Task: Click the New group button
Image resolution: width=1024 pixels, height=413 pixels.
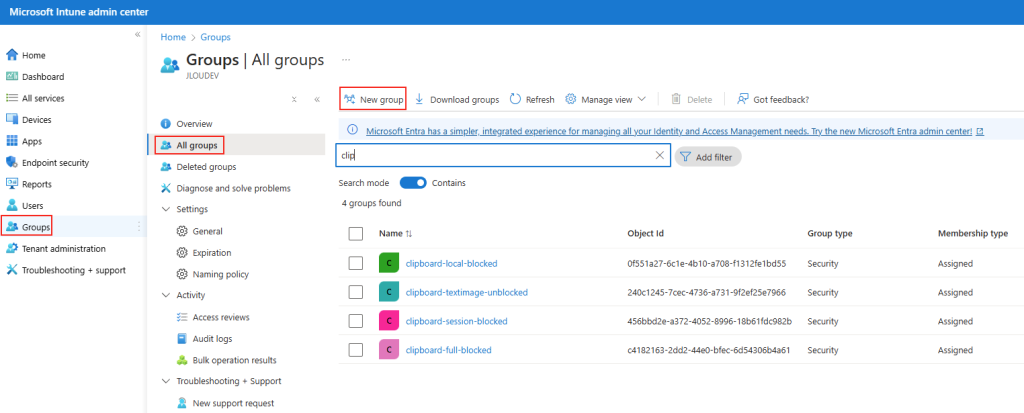Action: (373, 99)
